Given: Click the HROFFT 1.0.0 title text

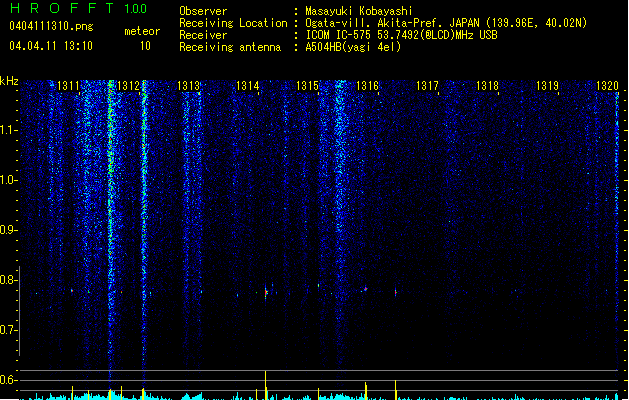Looking at the screenshot, I should (79, 8).
